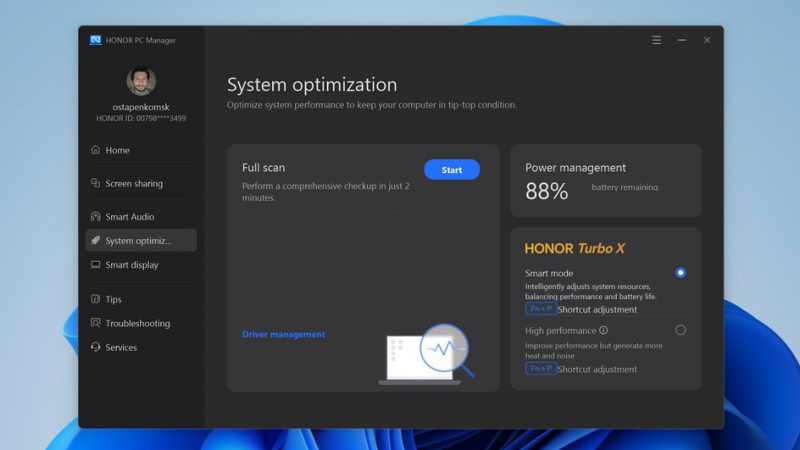Click the Screen sharing icon
This screenshot has width=800, height=450.
95,183
